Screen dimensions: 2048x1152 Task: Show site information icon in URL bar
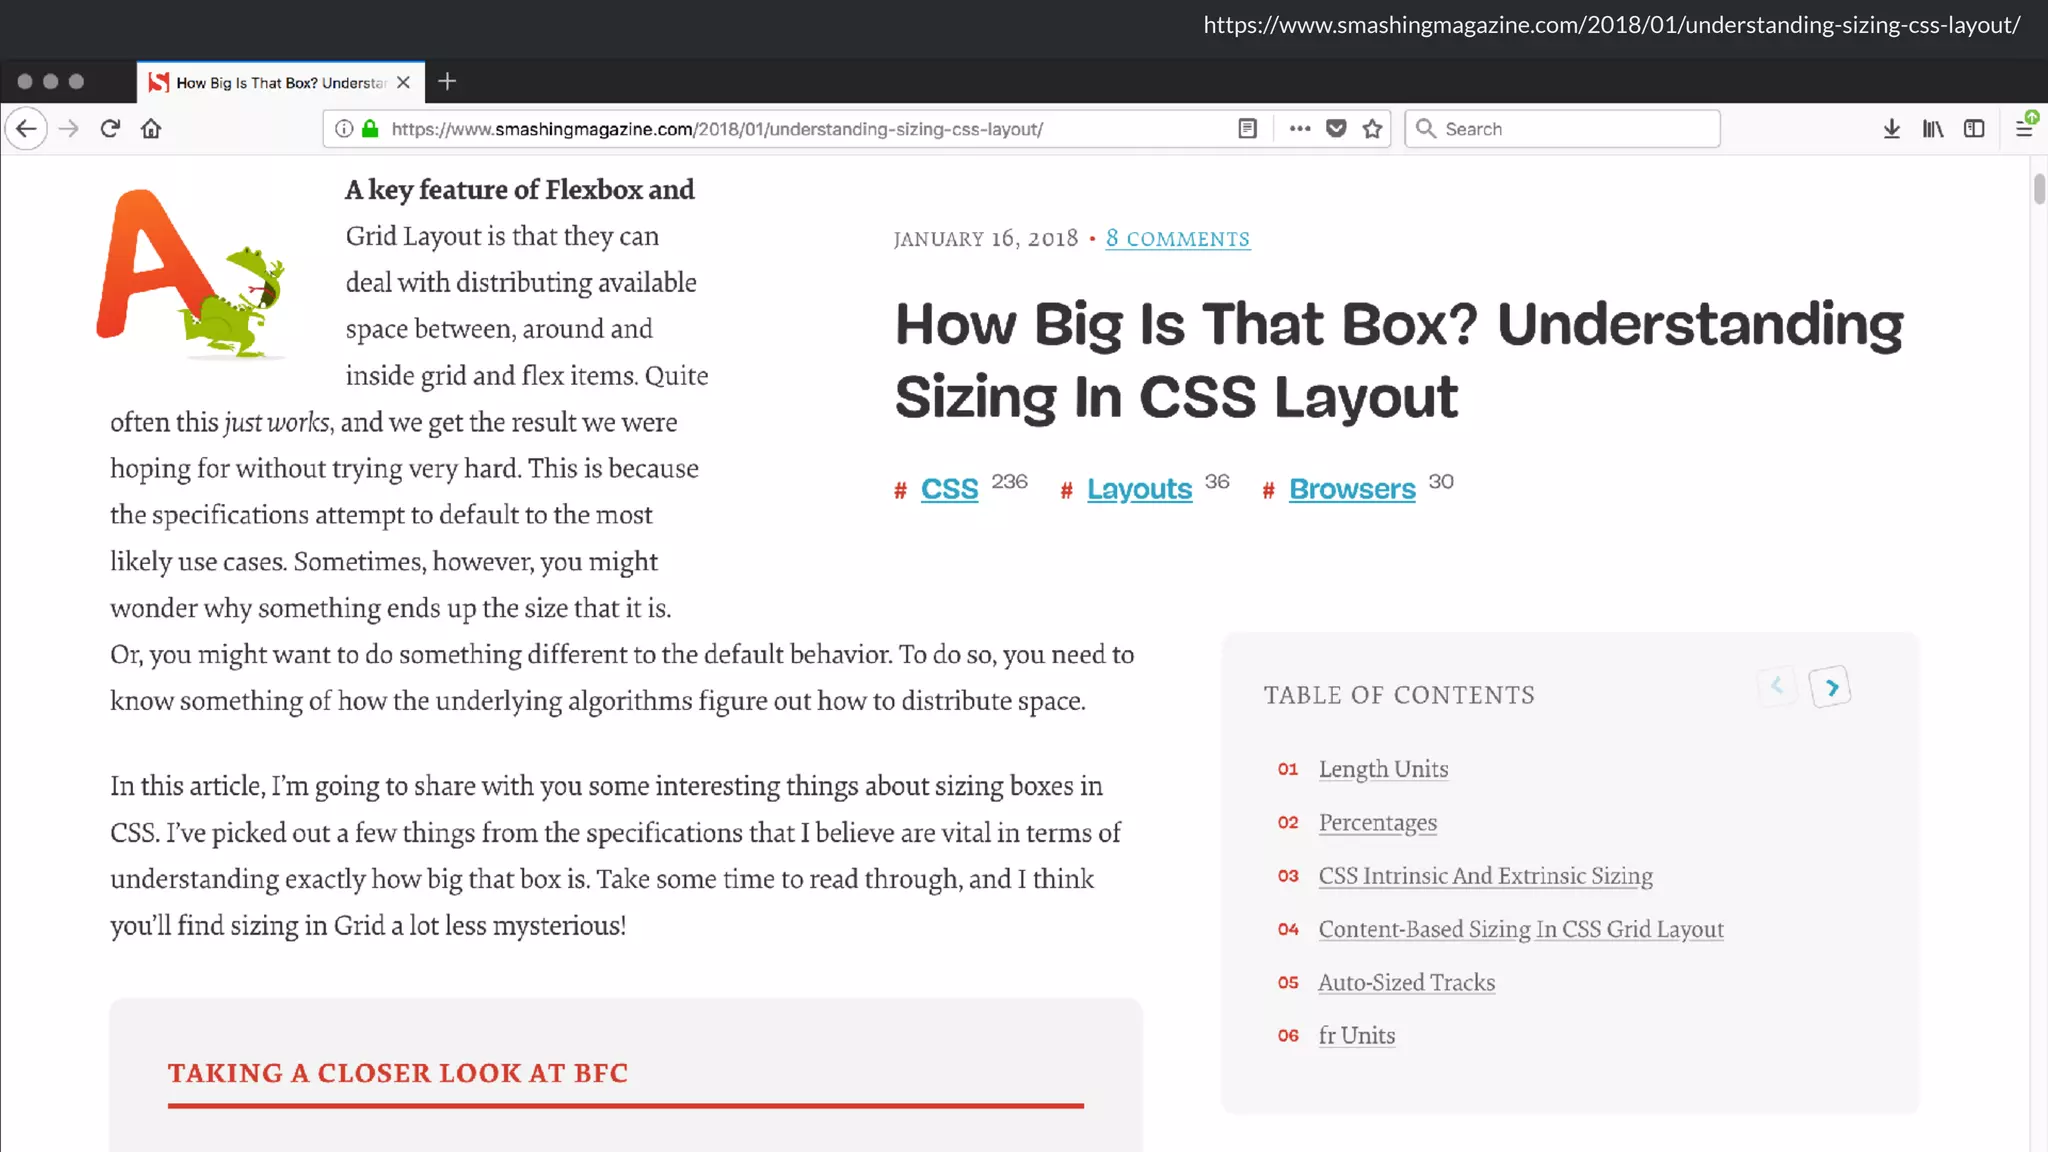click(343, 129)
